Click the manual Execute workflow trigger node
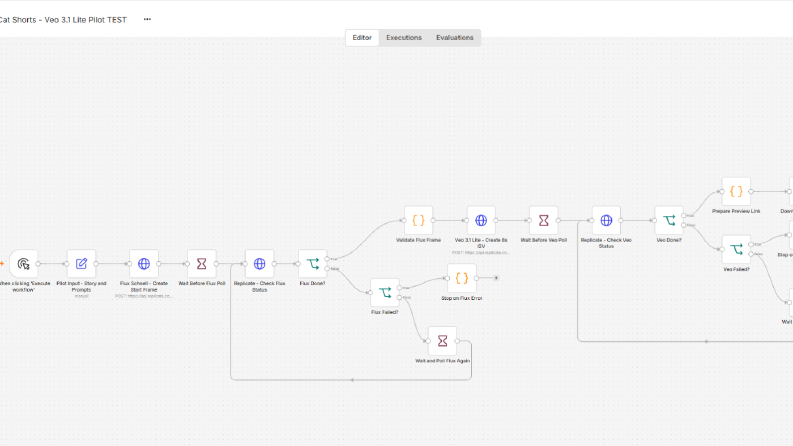 click(x=23, y=263)
